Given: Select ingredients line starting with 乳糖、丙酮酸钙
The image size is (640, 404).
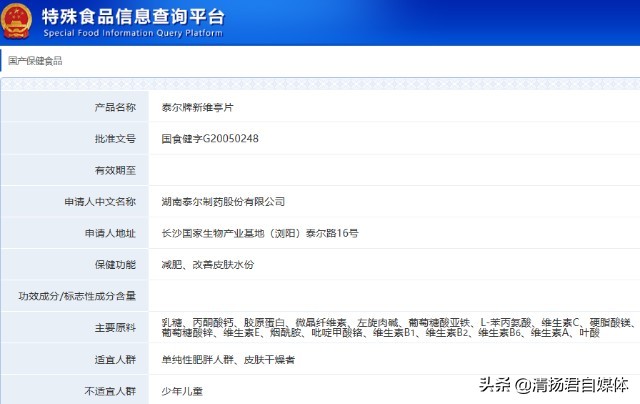Looking at the screenshot, I should click(399, 323).
